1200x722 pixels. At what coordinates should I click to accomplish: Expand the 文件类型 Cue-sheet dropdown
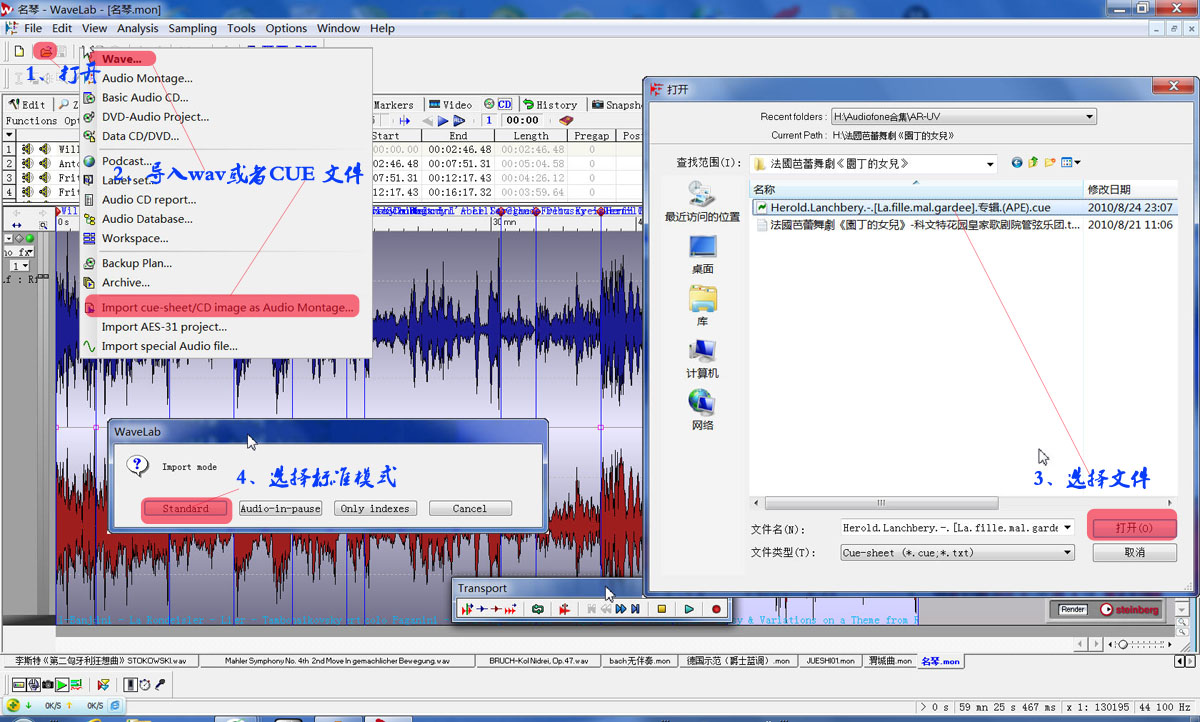tap(1067, 552)
